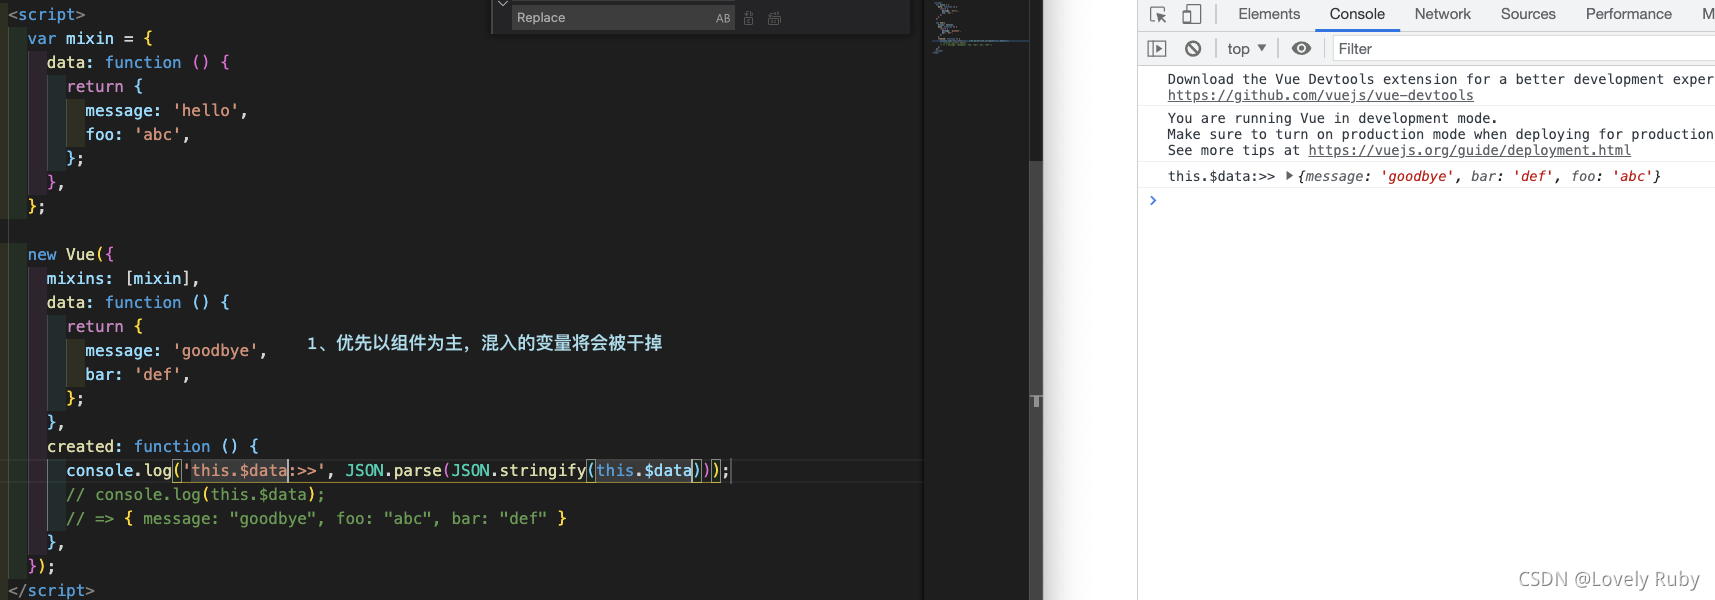Switch to the Elements tab
The height and width of the screenshot is (600, 1715).
[1269, 14]
